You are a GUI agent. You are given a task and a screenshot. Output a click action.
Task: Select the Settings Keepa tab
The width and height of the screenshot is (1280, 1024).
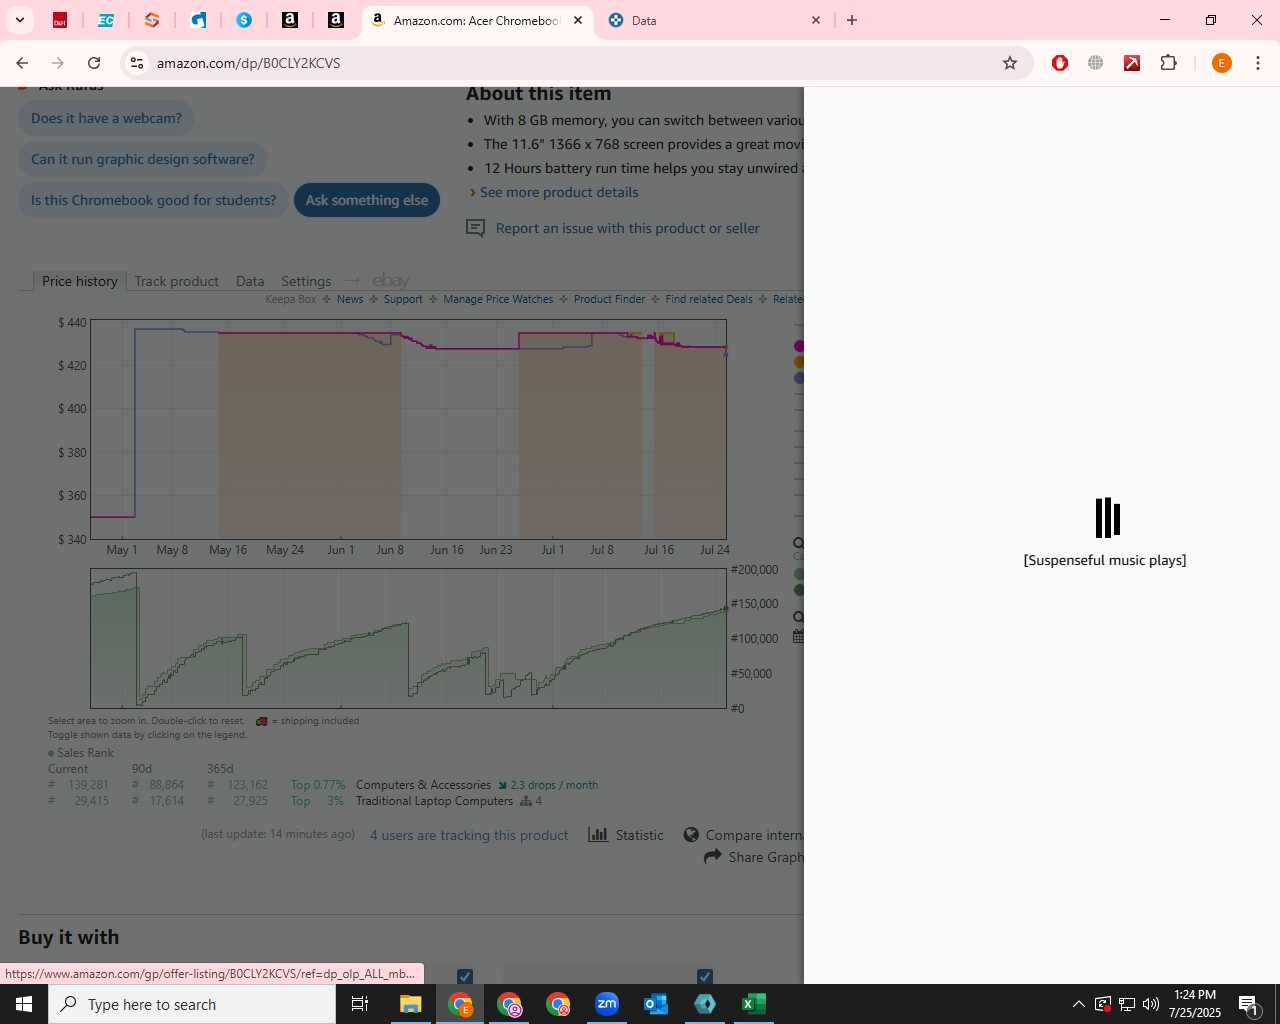point(306,281)
